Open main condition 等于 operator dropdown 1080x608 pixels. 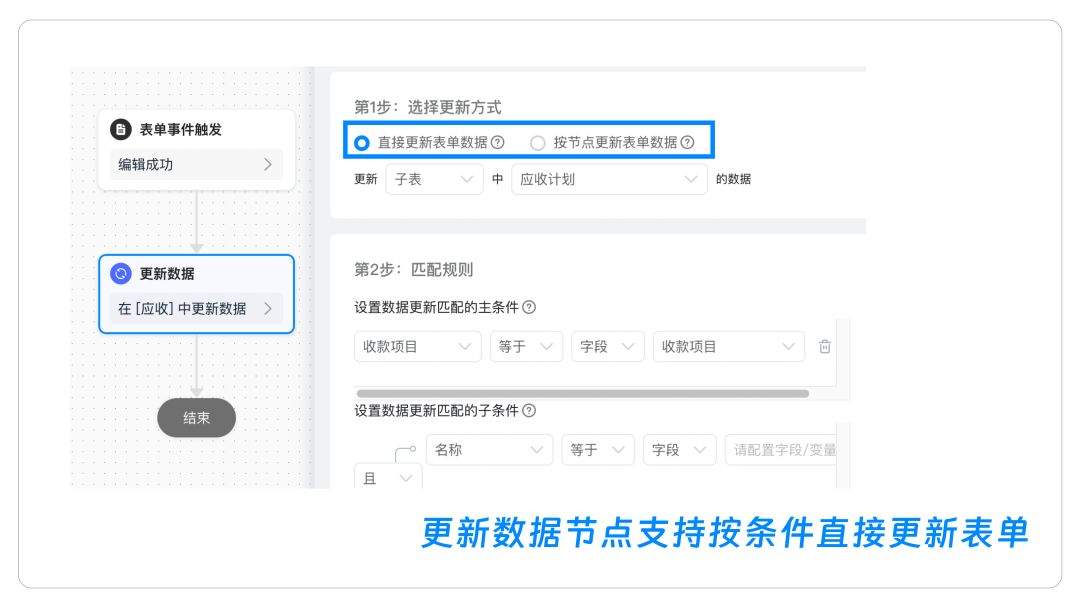526,347
